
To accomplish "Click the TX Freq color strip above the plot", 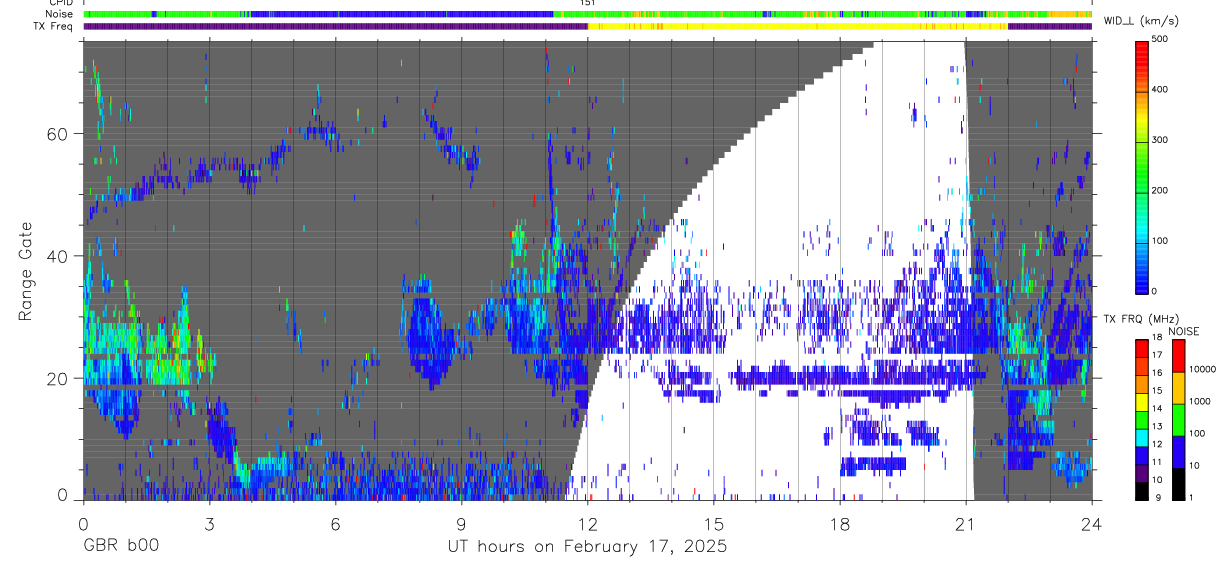I will 588,26.
